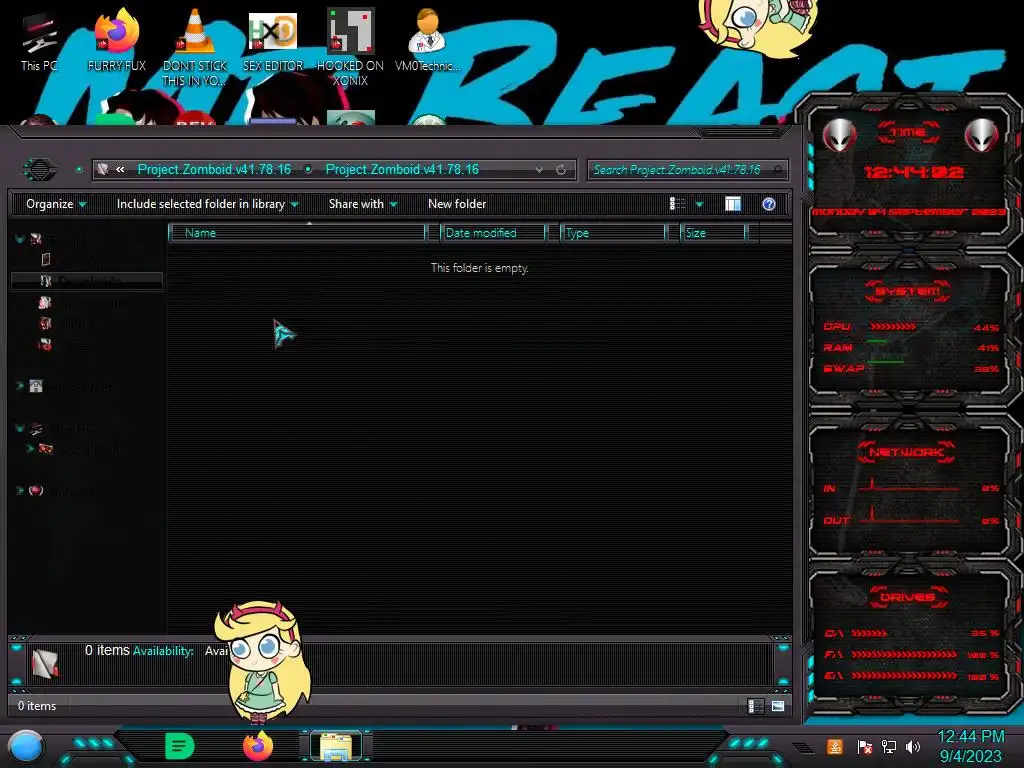Open Include selected folder in library menu
The image size is (1024, 768).
[208, 204]
